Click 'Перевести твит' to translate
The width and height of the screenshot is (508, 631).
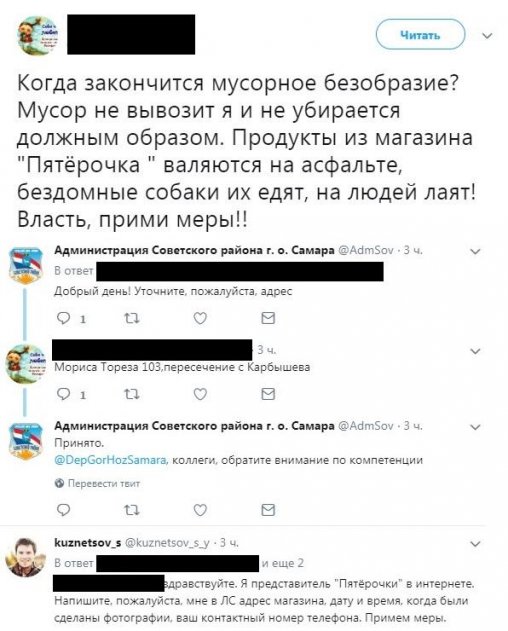point(97,483)
